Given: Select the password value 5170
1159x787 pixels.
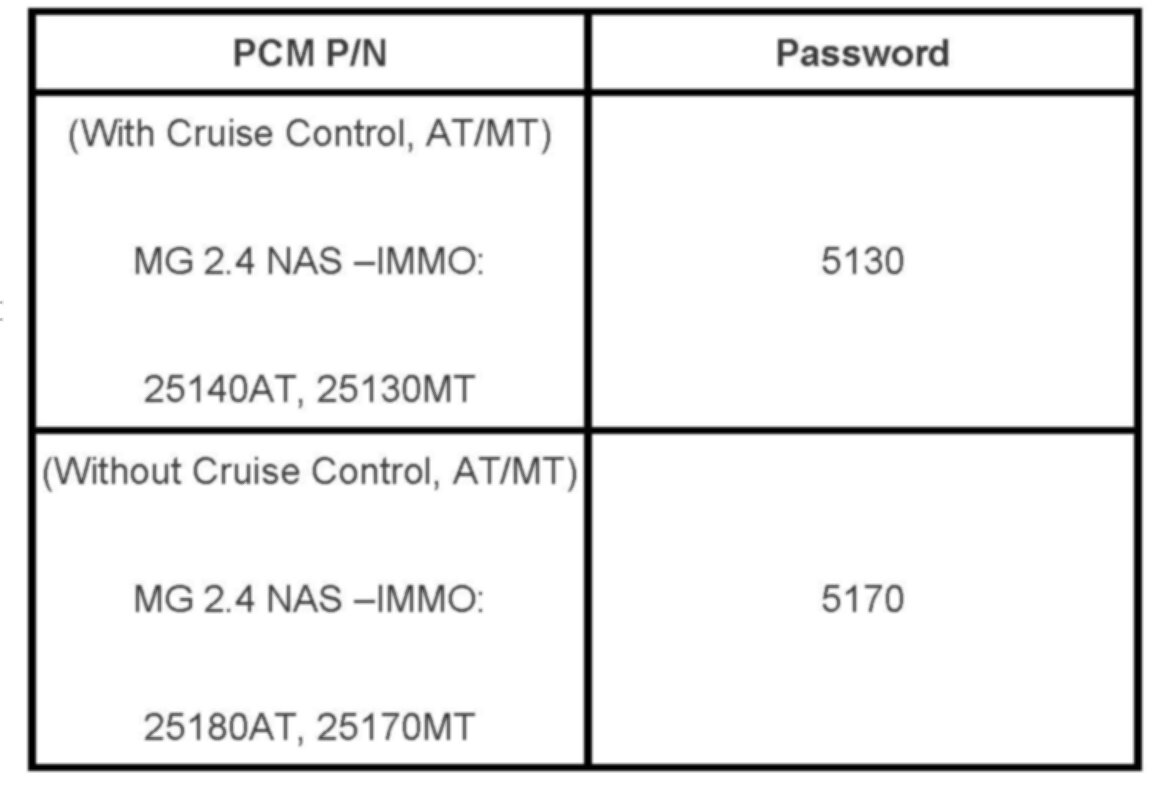Looking at the screenshot, I should click(862, 600).
